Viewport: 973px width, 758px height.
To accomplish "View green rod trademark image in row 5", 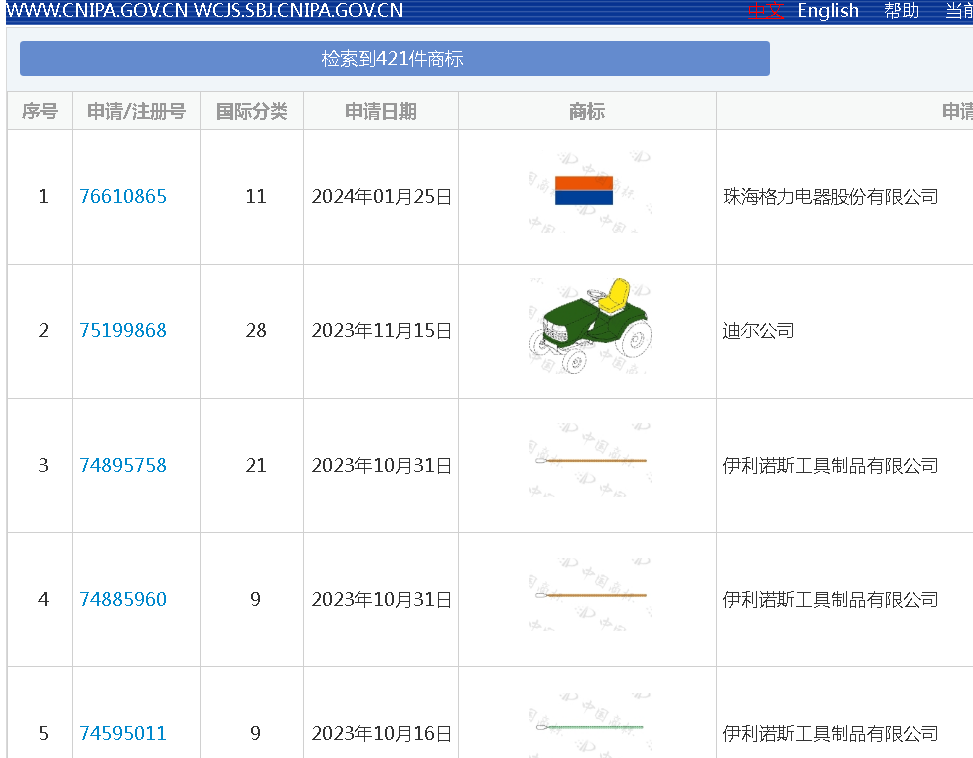I will [x=590, y=726].
